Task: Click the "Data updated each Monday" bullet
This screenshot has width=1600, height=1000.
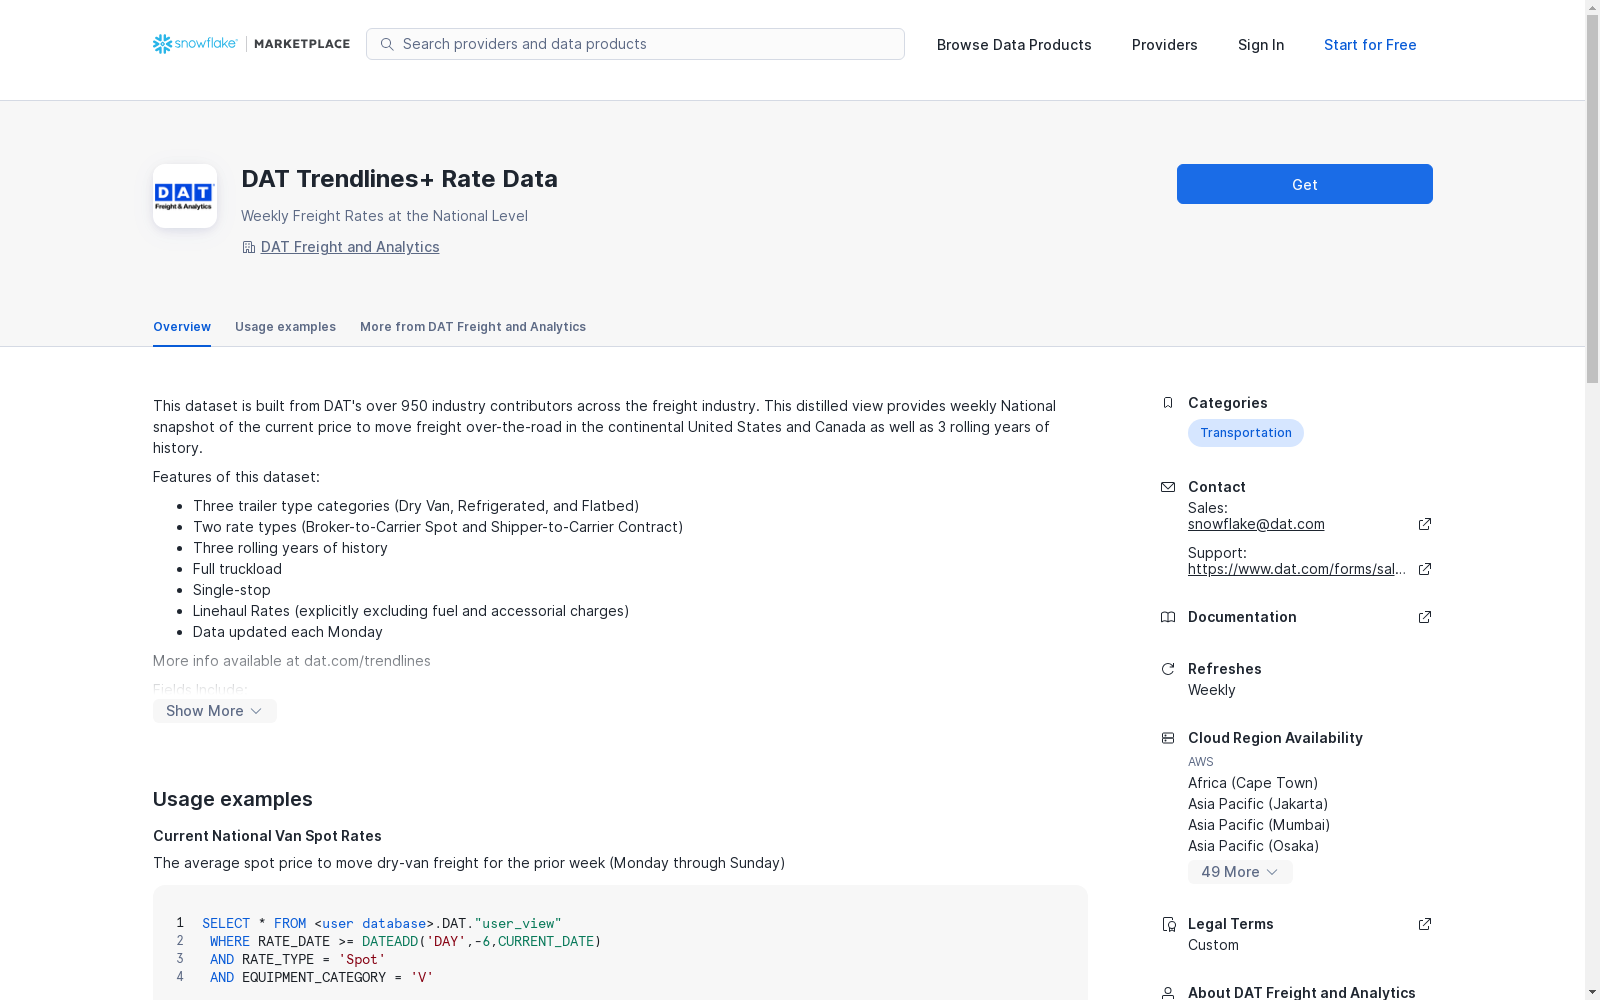Action: click(288, 632)
